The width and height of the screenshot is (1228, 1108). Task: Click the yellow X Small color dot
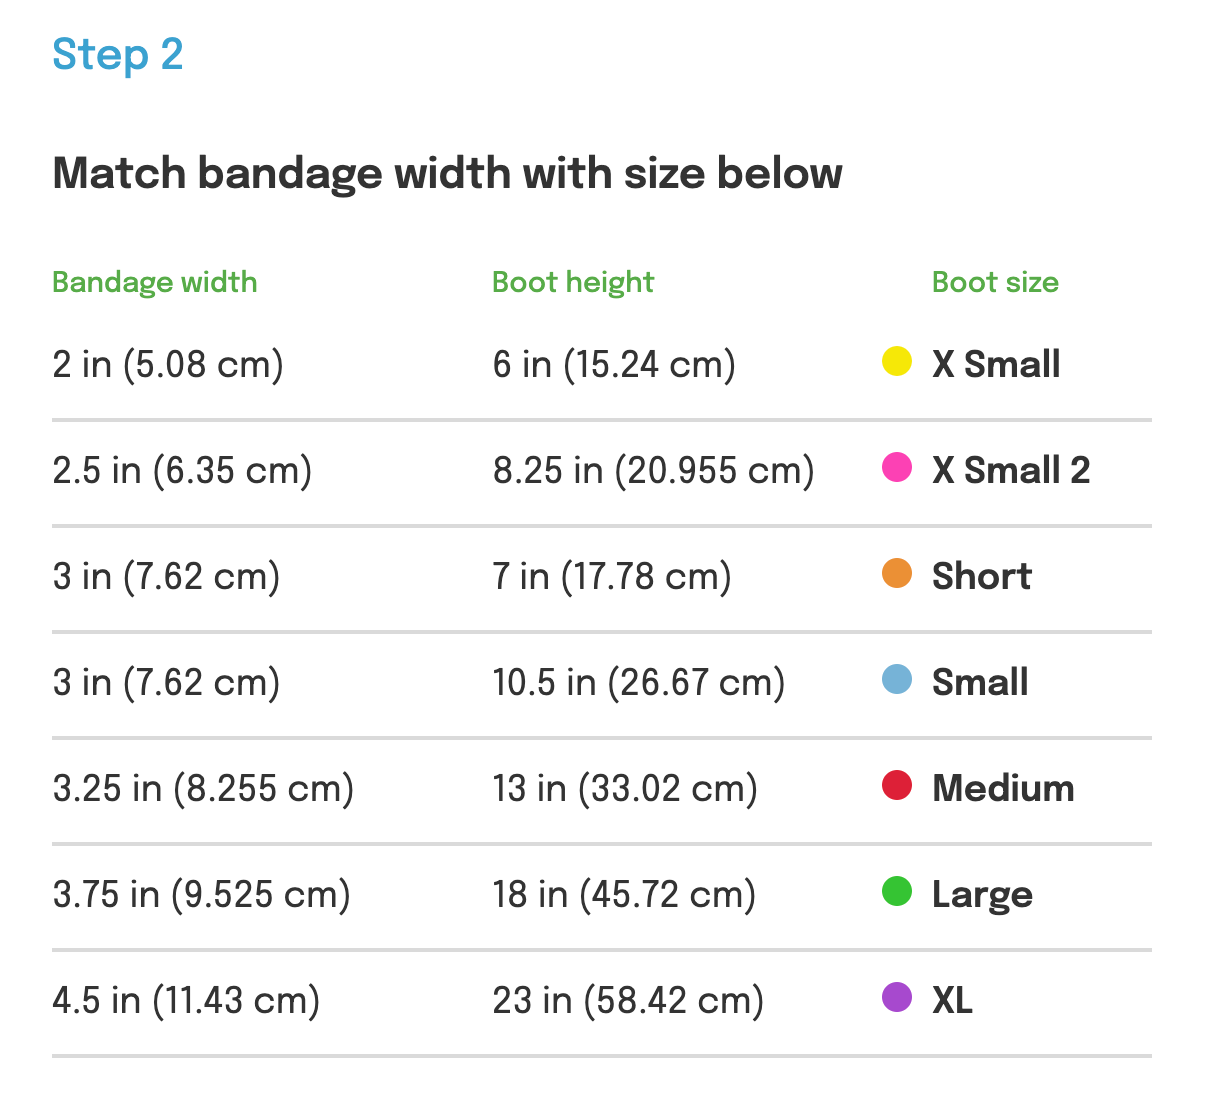click(896, 361)
